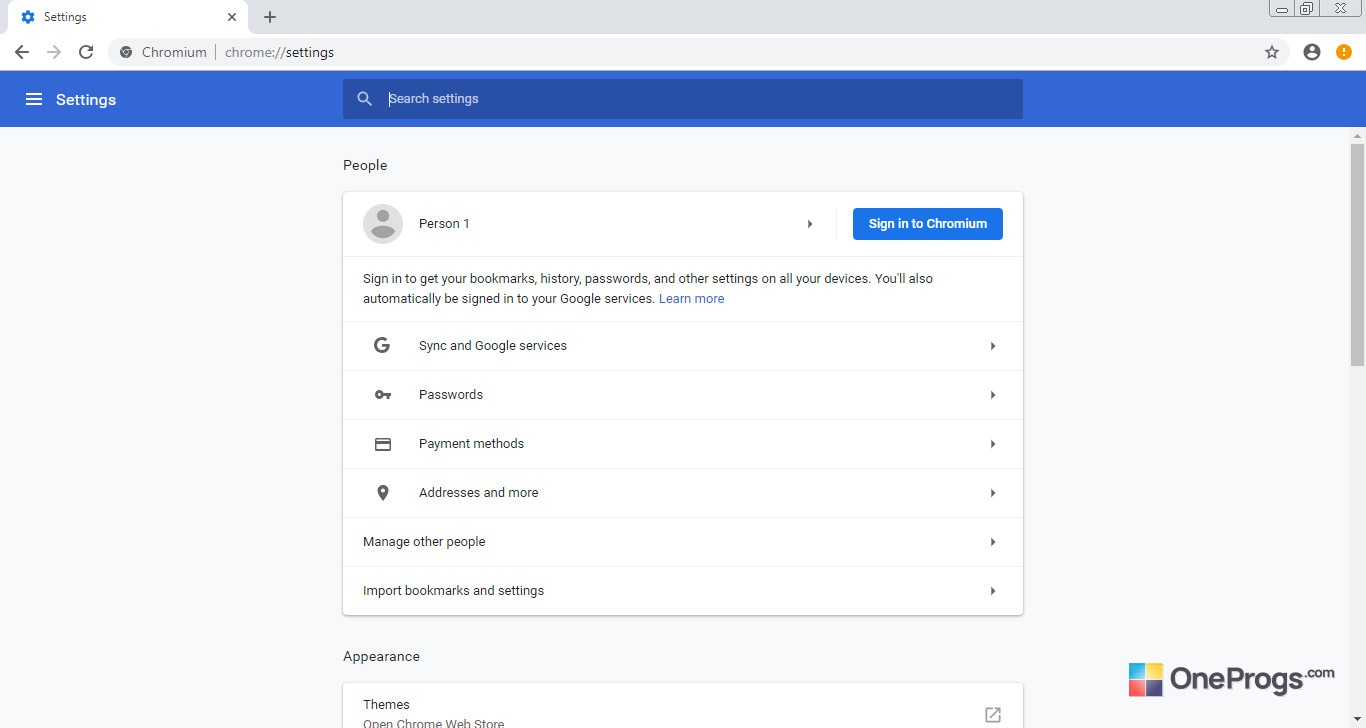Expand the Addresses and more arrow
Image resolution: width=1366 pixels, height=728 pixels.
point(993,493)
